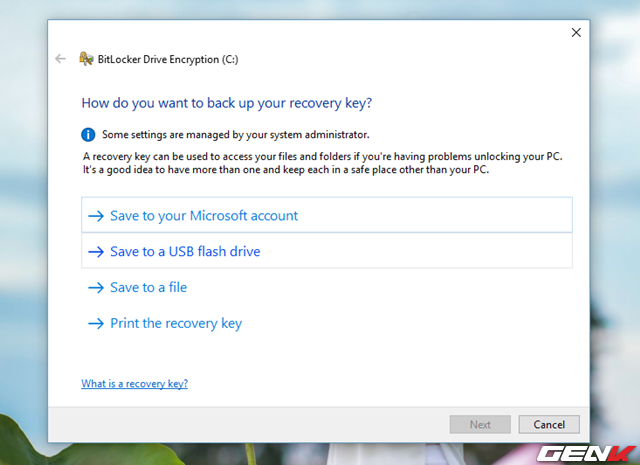Click the BitLocker Drive Encryption (C:) title text
The width and height of the screenshot is (640, 465).
pos(168,60)
